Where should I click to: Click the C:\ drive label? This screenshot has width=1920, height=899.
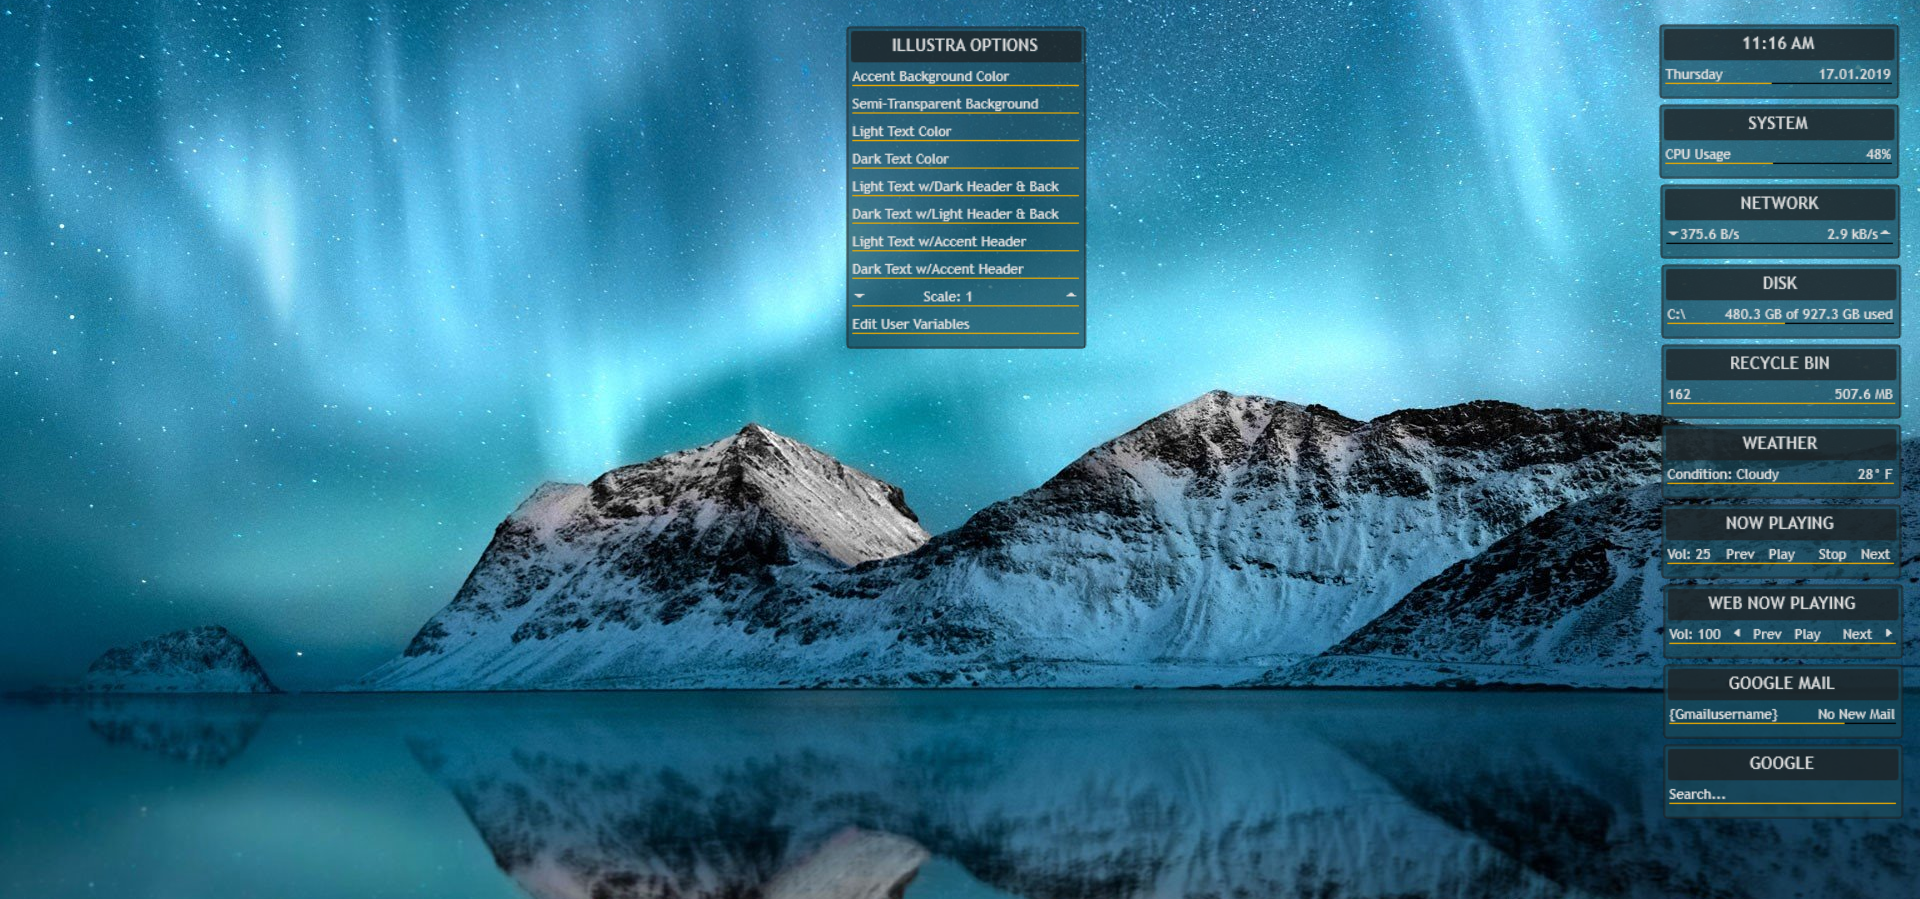1676,314
